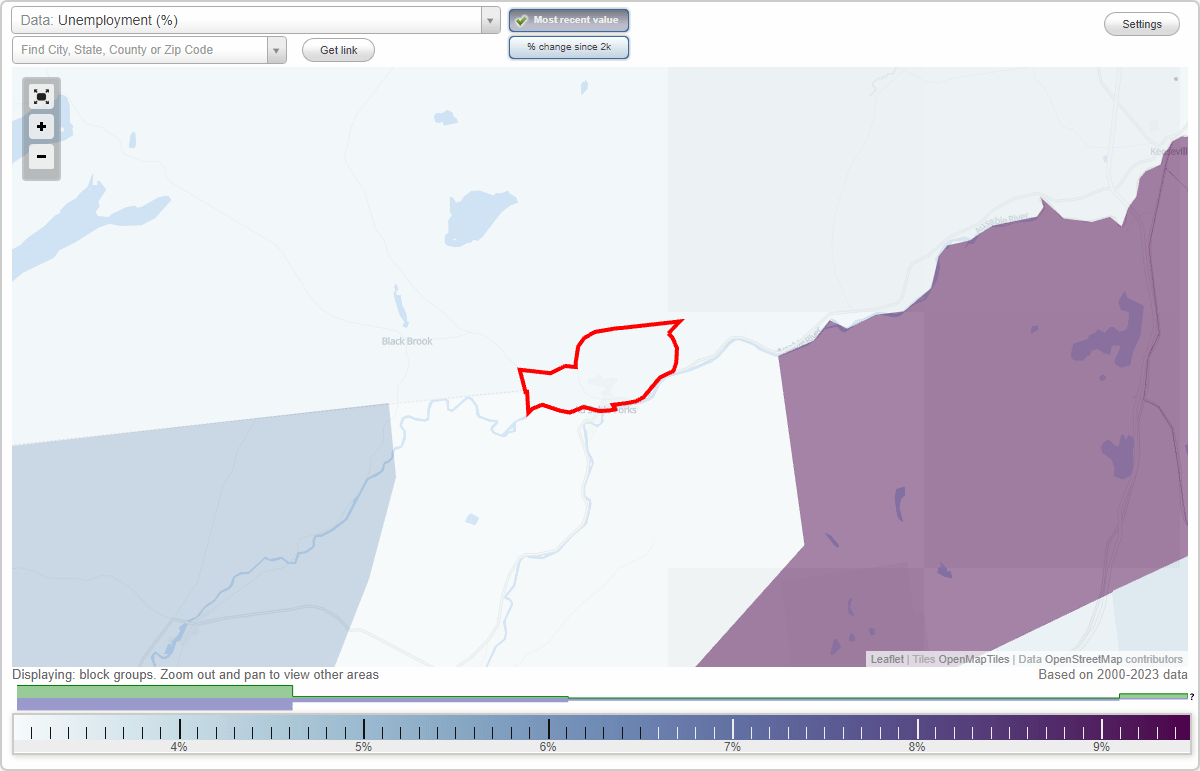This screenshot has height=771, width=1200.
Task: Click the fullscreen map icon
Action: pos(41,96)
